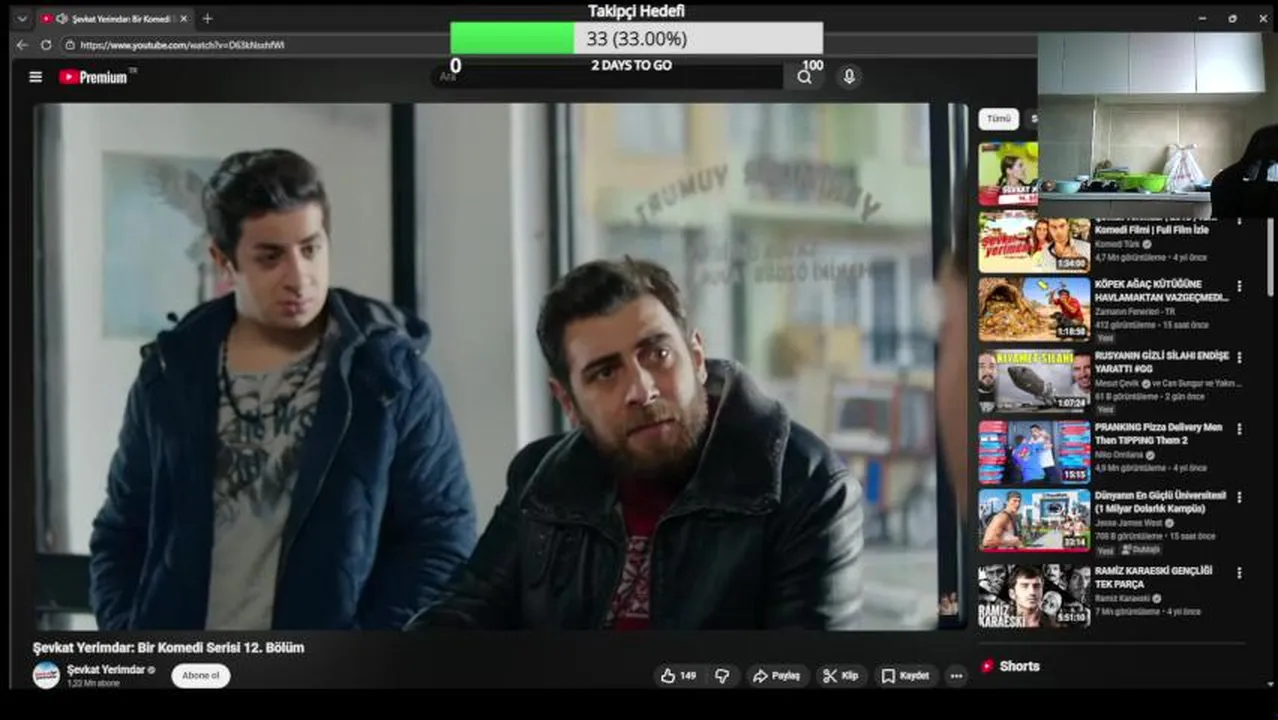Like the video with thumbs up

point(678,676)
